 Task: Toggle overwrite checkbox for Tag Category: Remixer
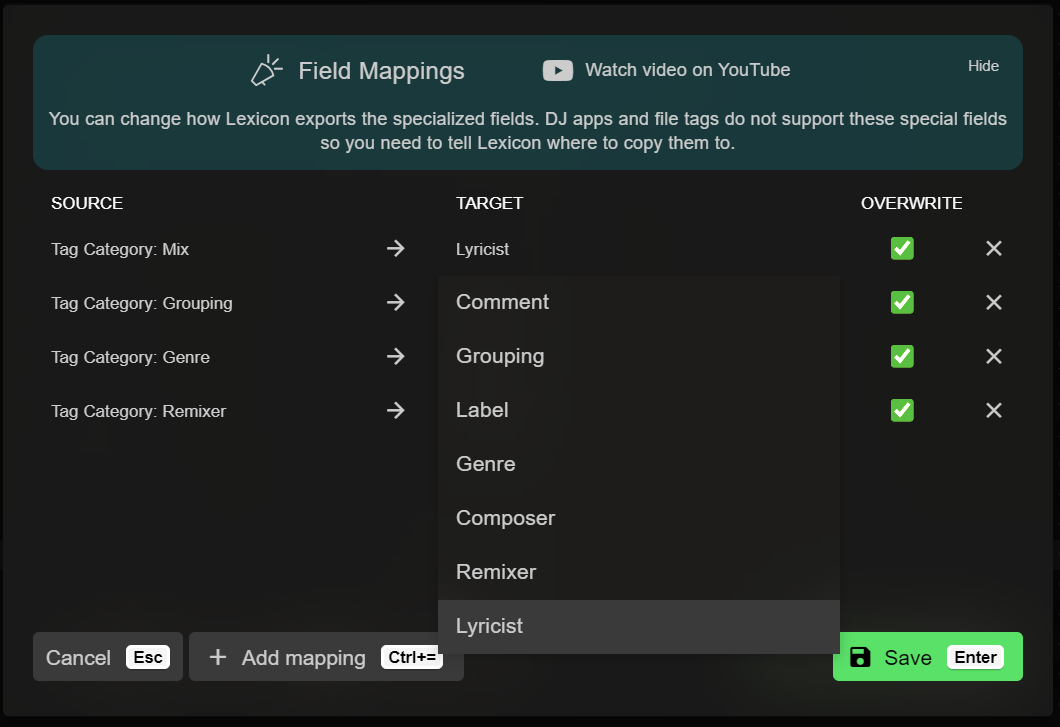(902, 411)
